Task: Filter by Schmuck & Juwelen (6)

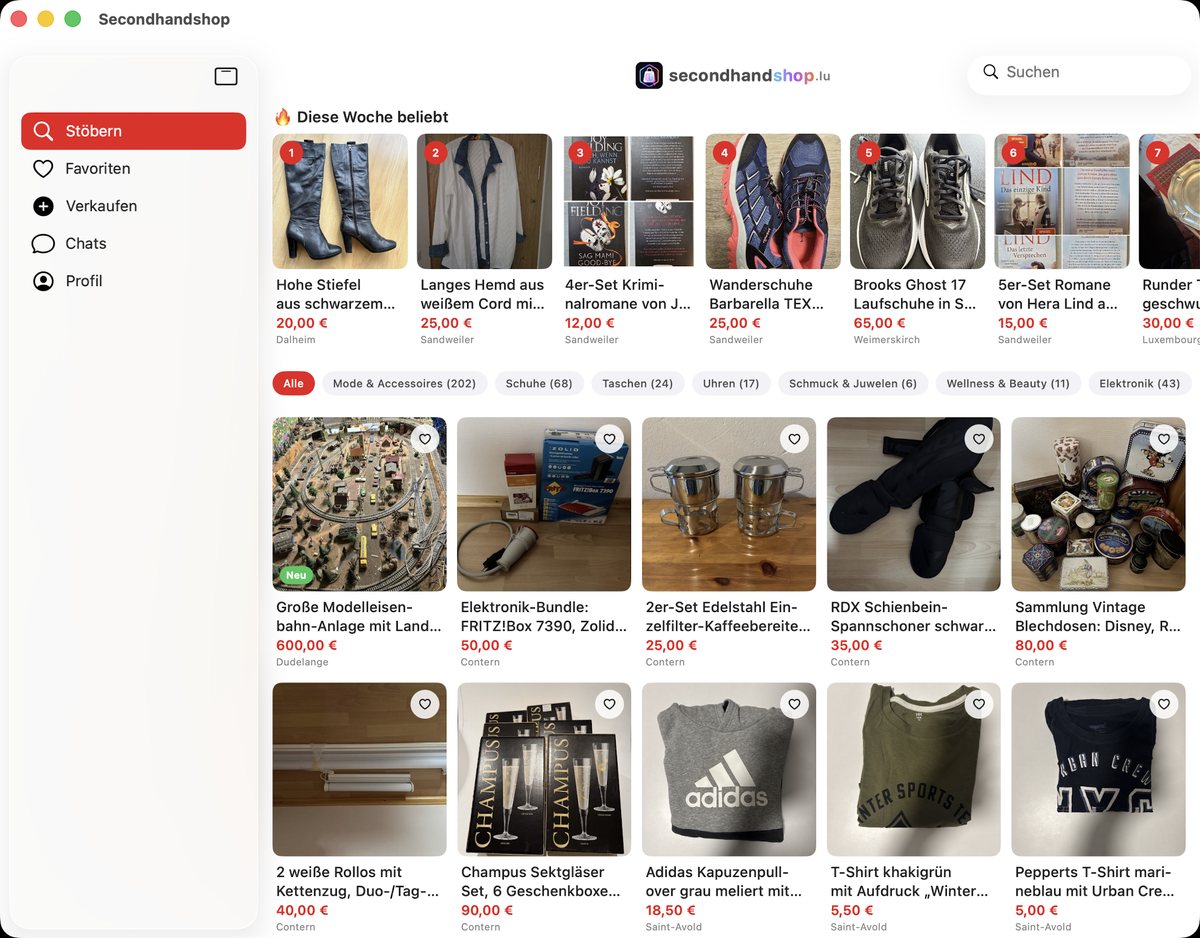Action: 853,383
